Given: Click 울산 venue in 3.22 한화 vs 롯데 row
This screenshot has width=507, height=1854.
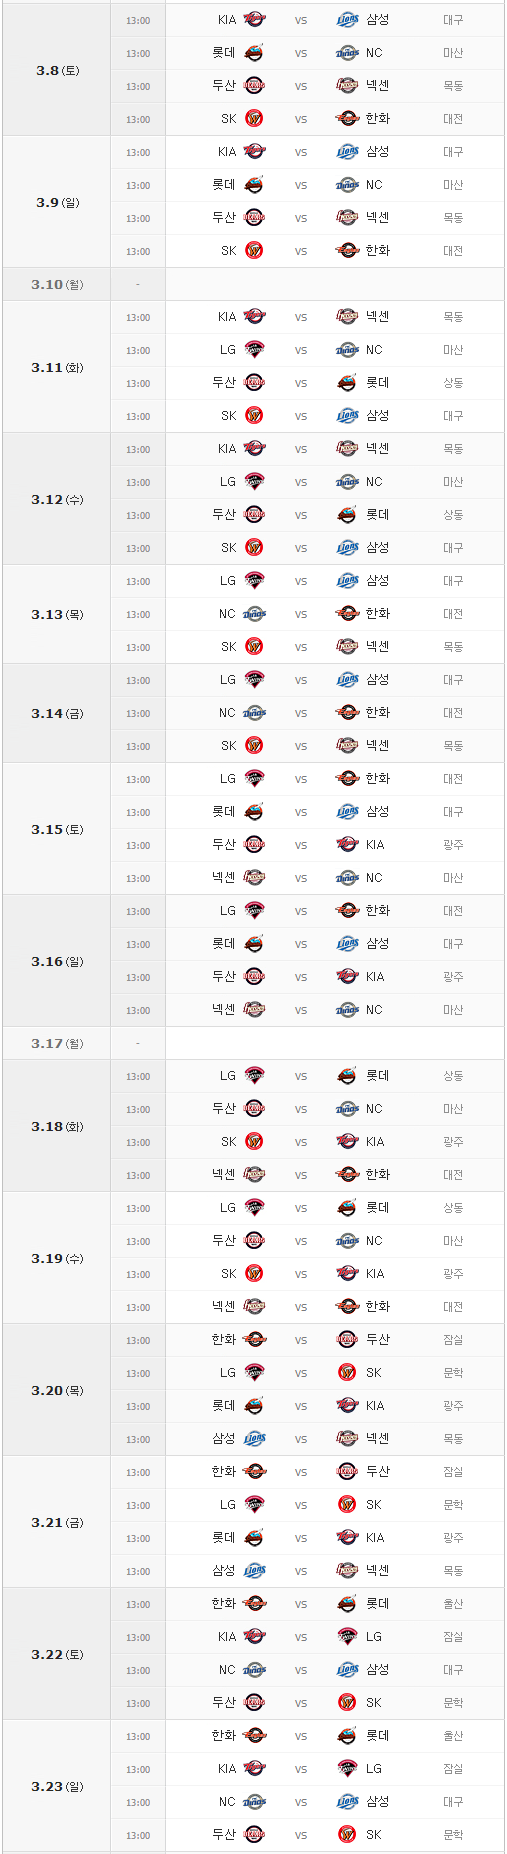Looking at the screenshot, I should point(453,1604).
